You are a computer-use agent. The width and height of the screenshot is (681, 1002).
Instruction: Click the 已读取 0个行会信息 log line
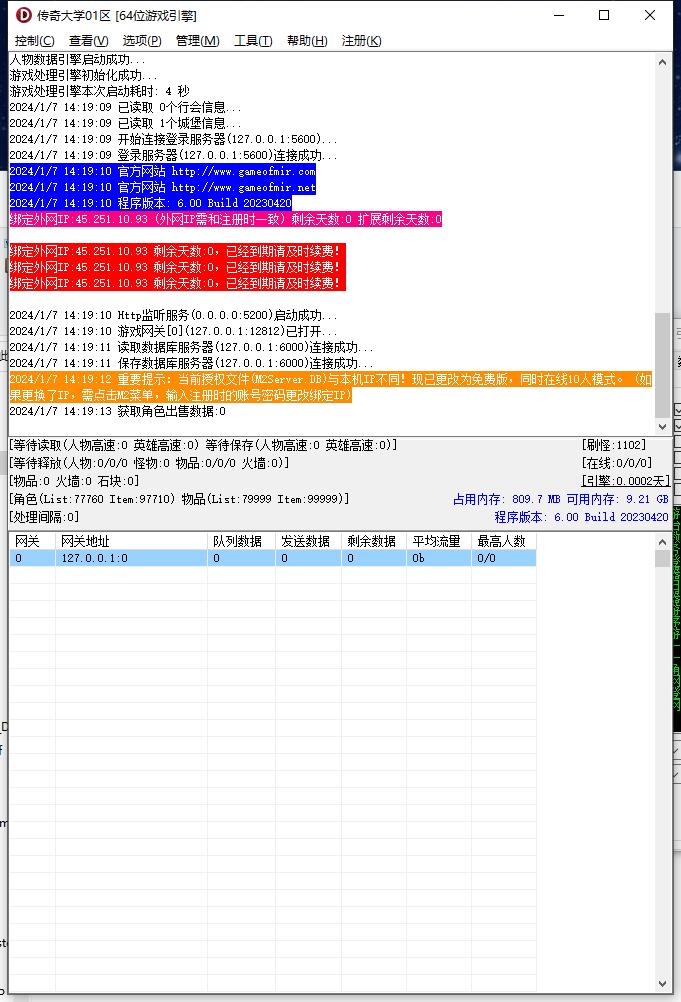tap(125, 107)
